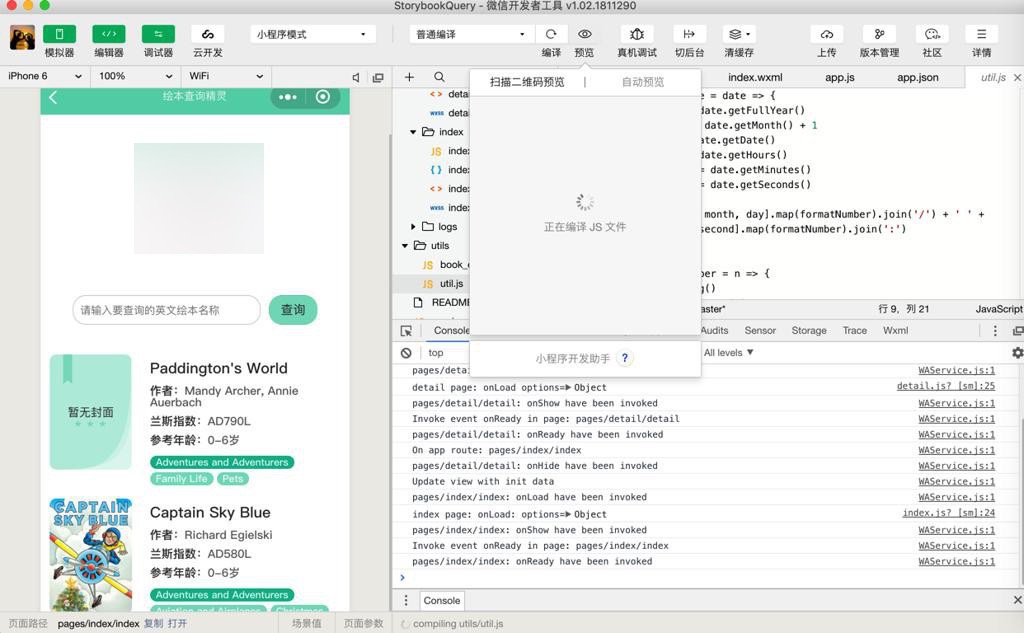Open 版本管理 version control

[x=879, y=34]
